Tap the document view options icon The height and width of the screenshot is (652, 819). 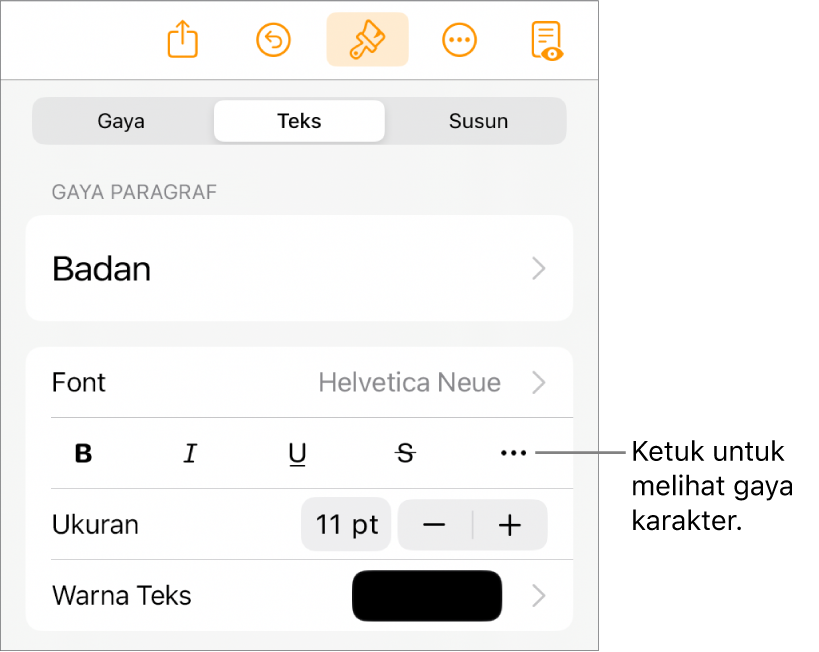coord(547,41)
